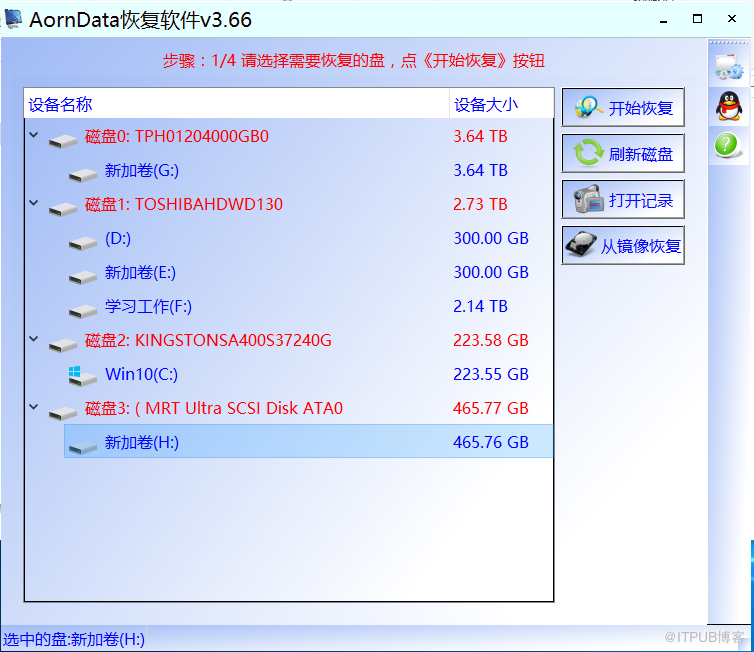
Task: Collapse the 磁盘1 TOSHIBAHDWD130 node
Action: pyautogui.click(x=34, y=203)
